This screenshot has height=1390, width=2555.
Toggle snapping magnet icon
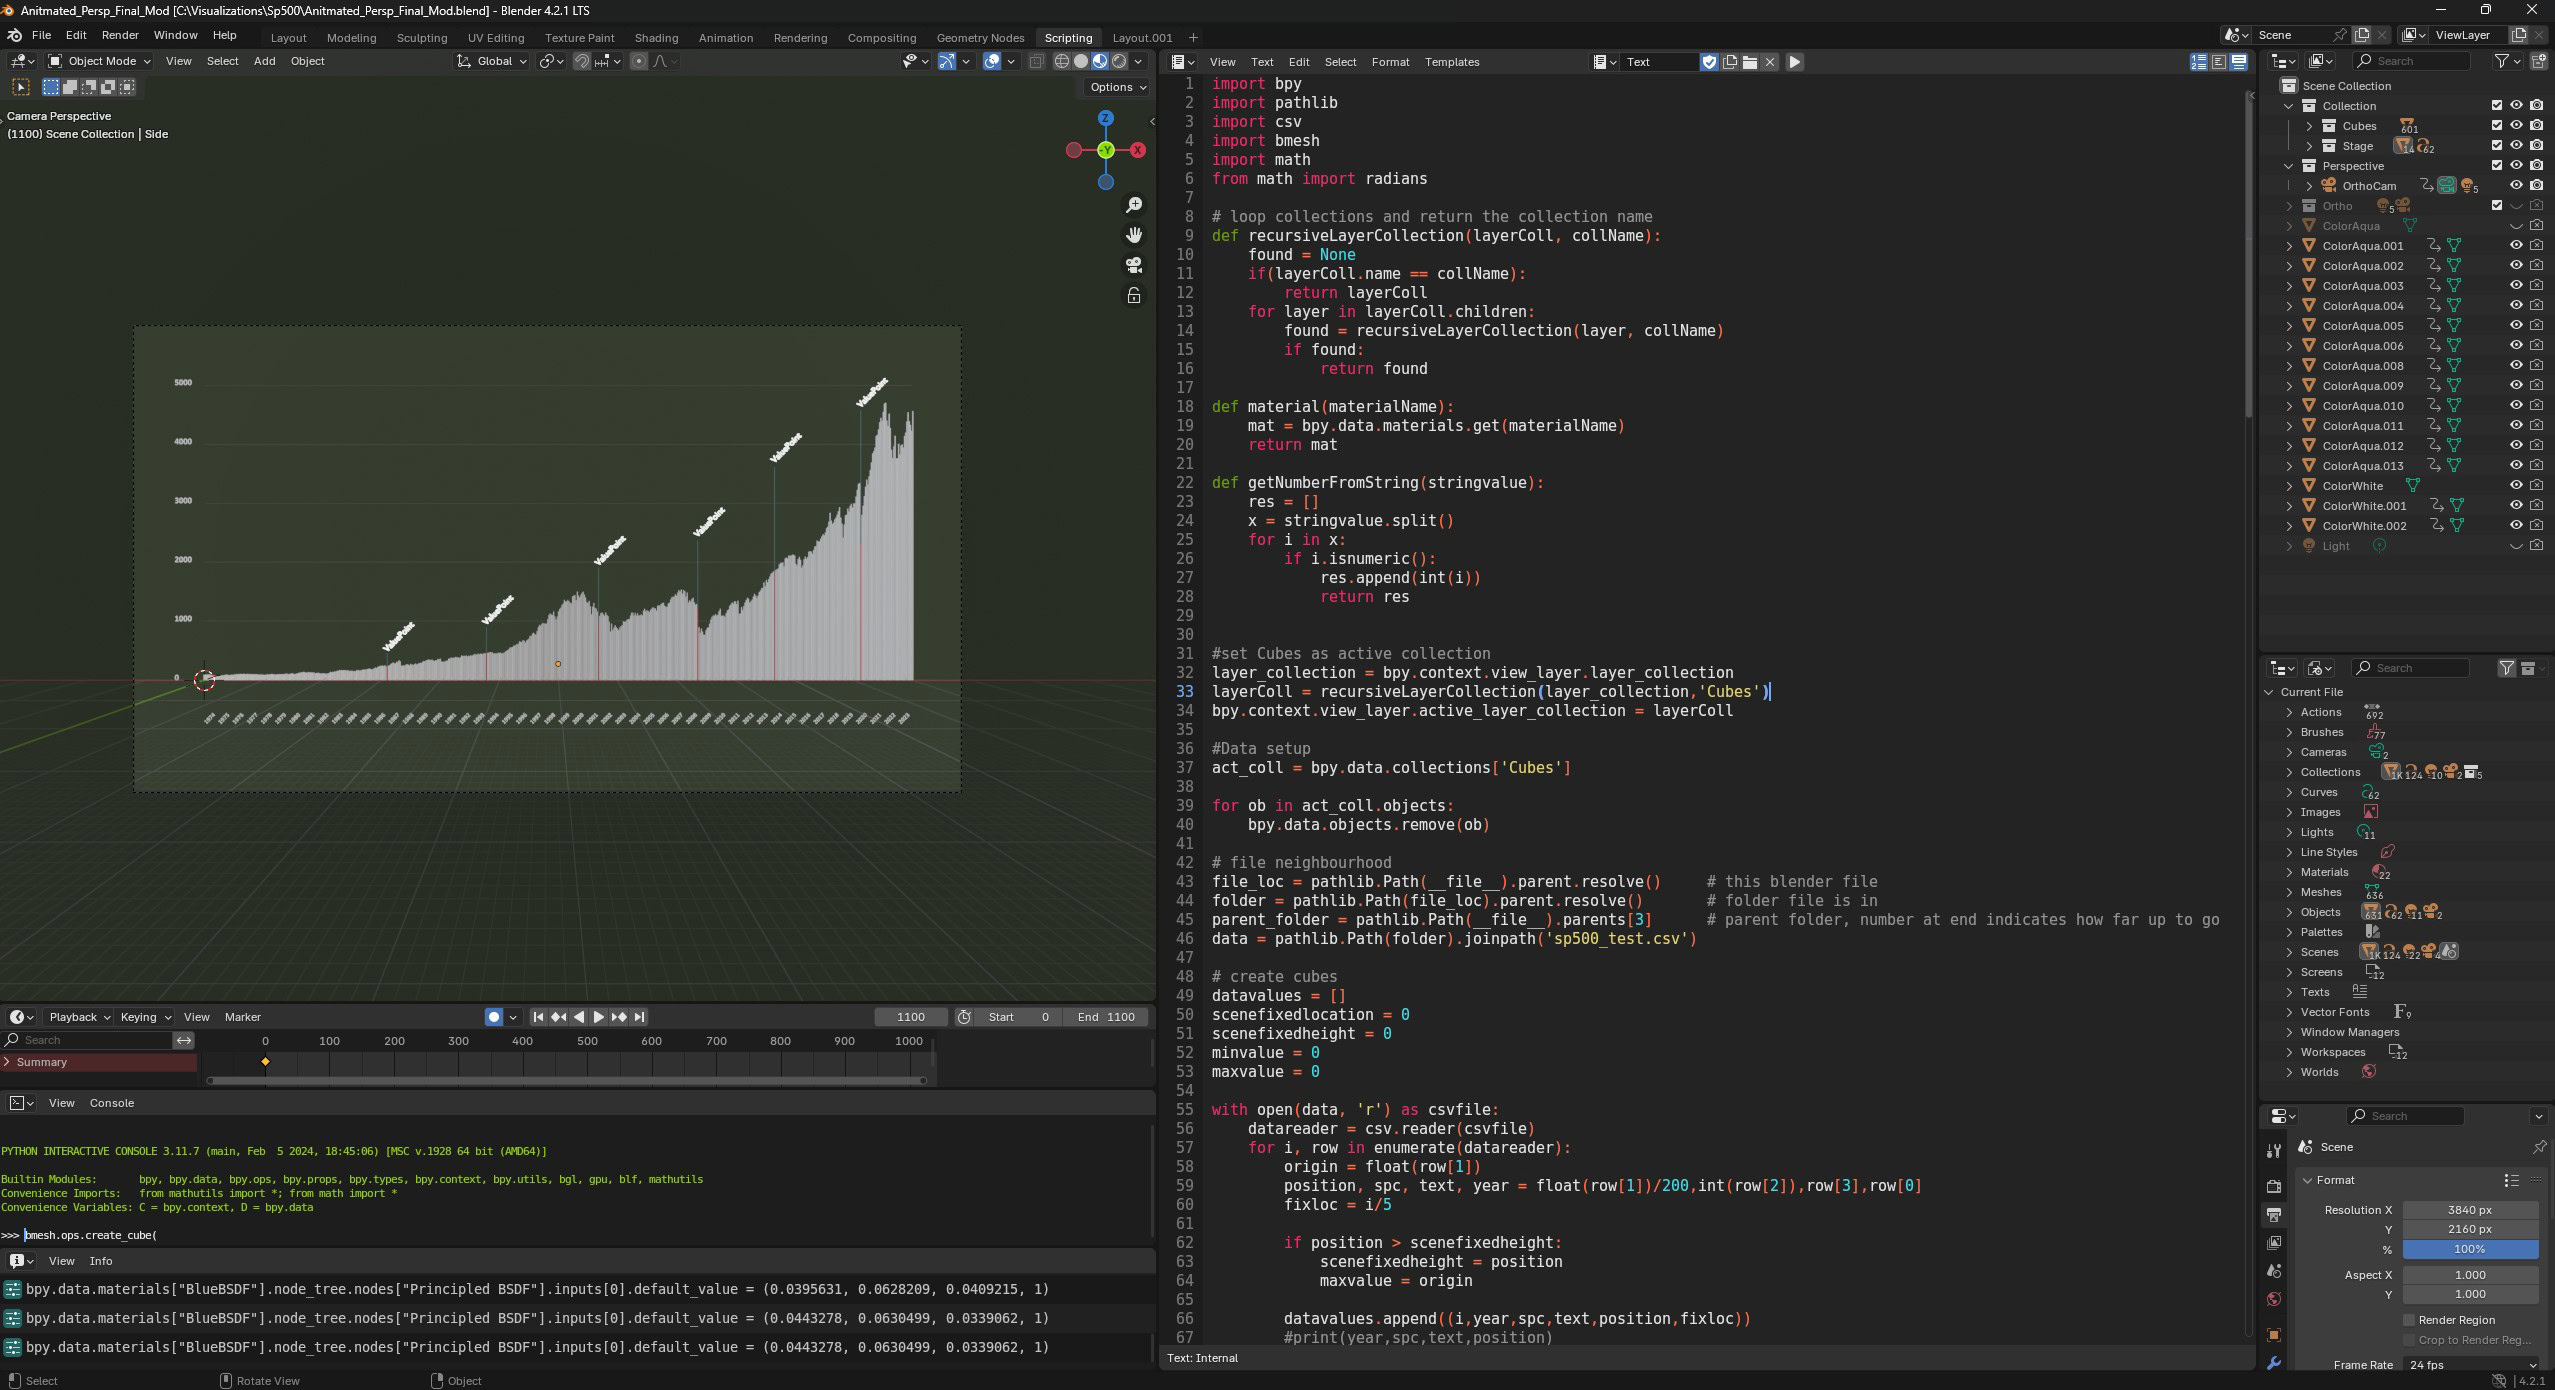(582, 61)
